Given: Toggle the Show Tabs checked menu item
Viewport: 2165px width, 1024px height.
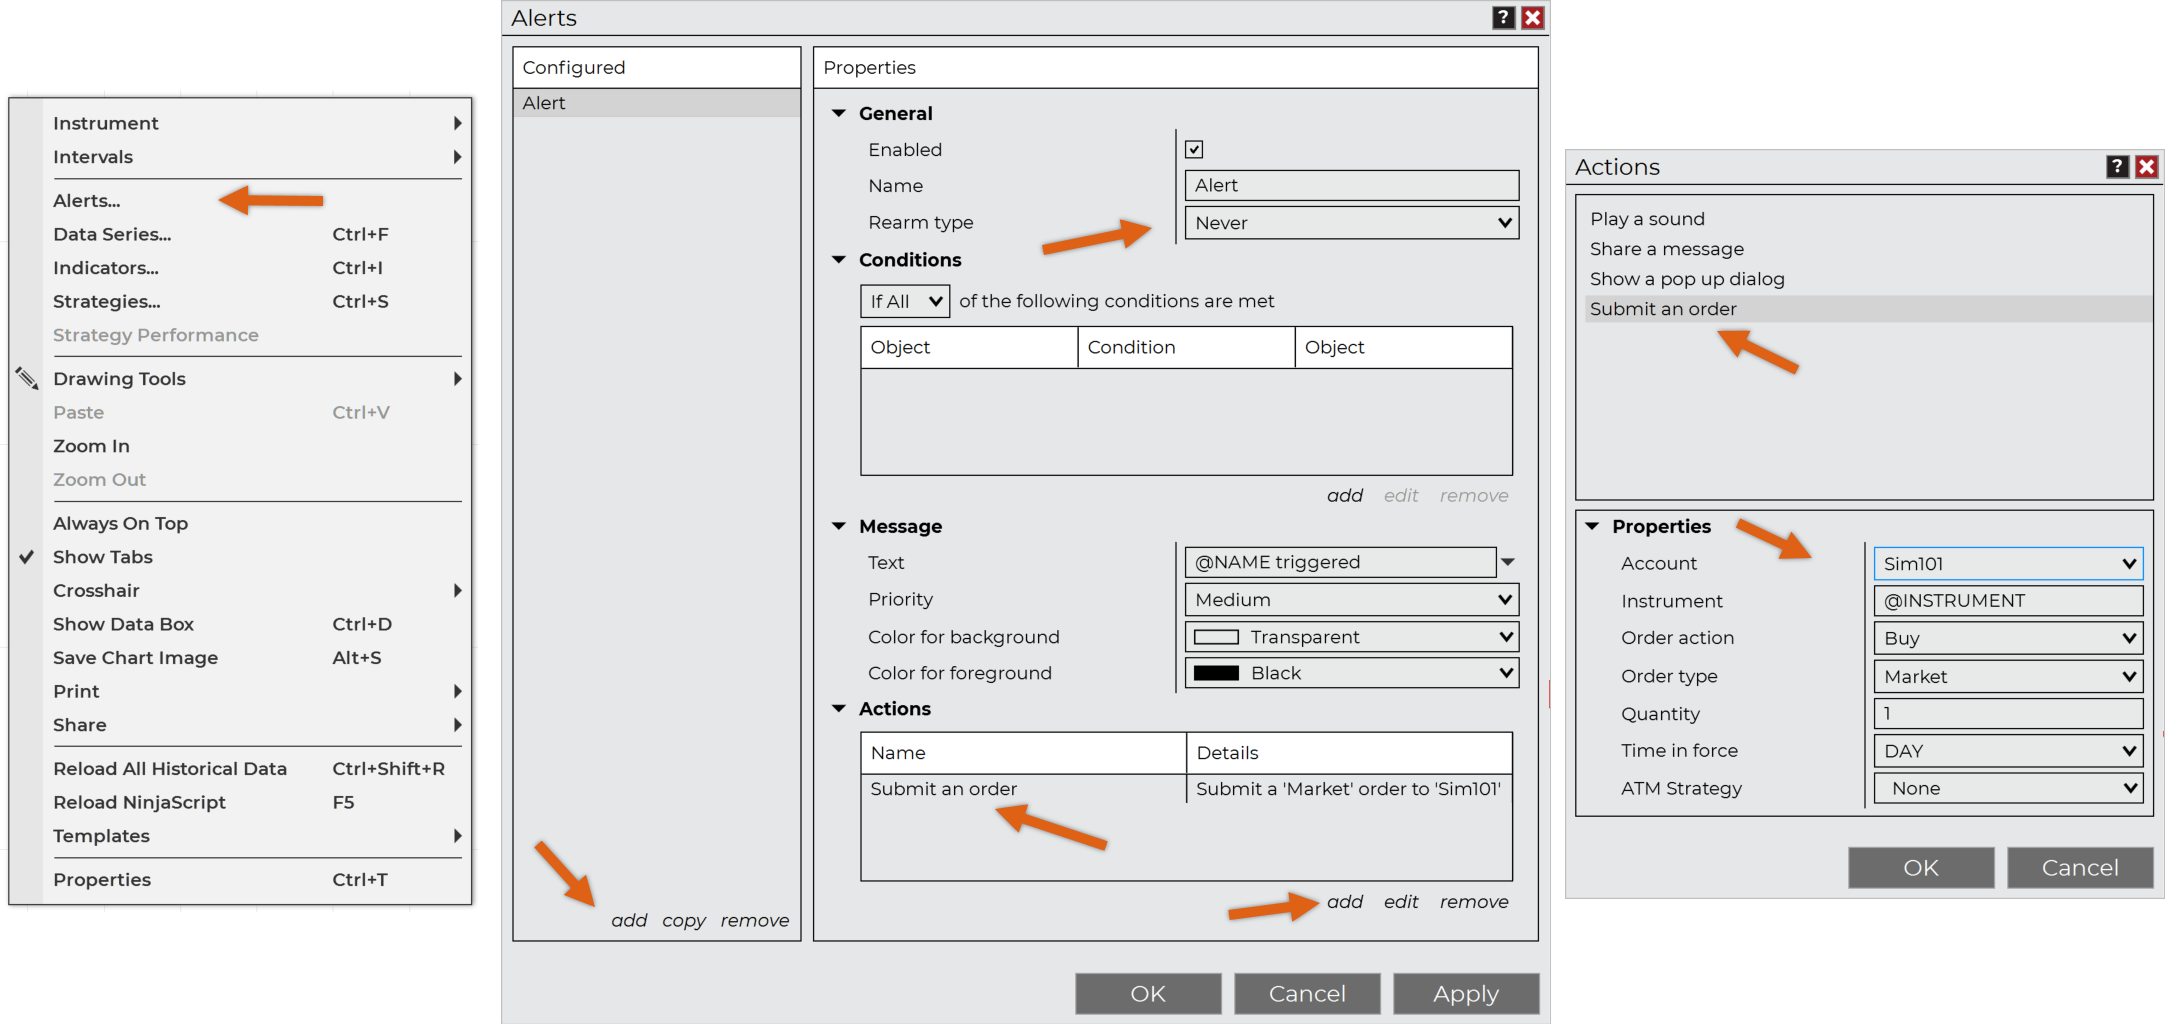Looking at the screenshot, I should pos(103,557).
